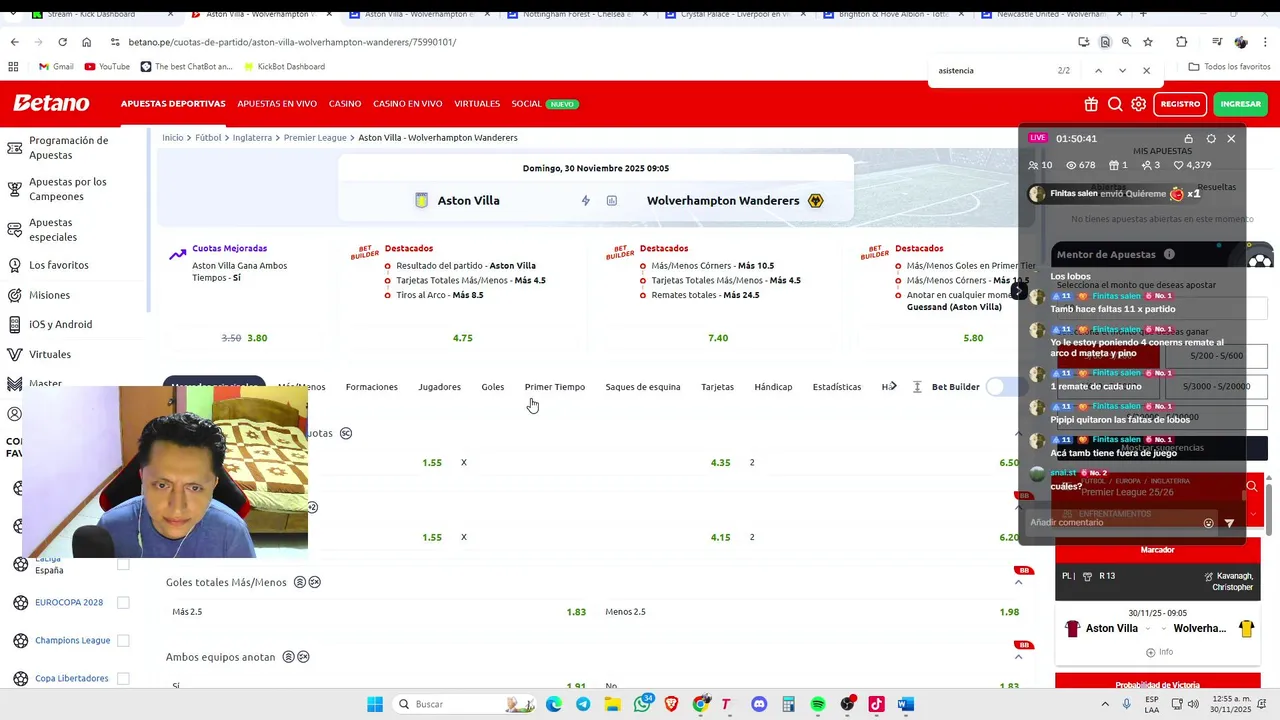Go to CASINO EN VIVO menu
Viewport: 1280px width, 720px height.
[408, 104]
